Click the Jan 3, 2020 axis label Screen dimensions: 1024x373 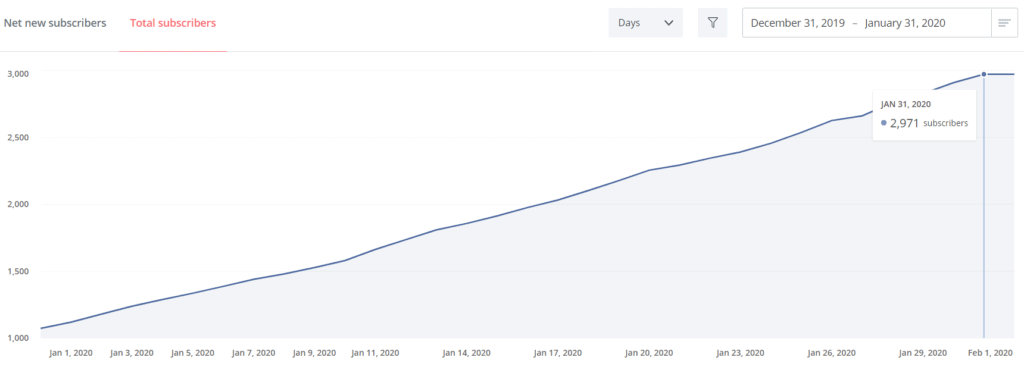point(132,353)
